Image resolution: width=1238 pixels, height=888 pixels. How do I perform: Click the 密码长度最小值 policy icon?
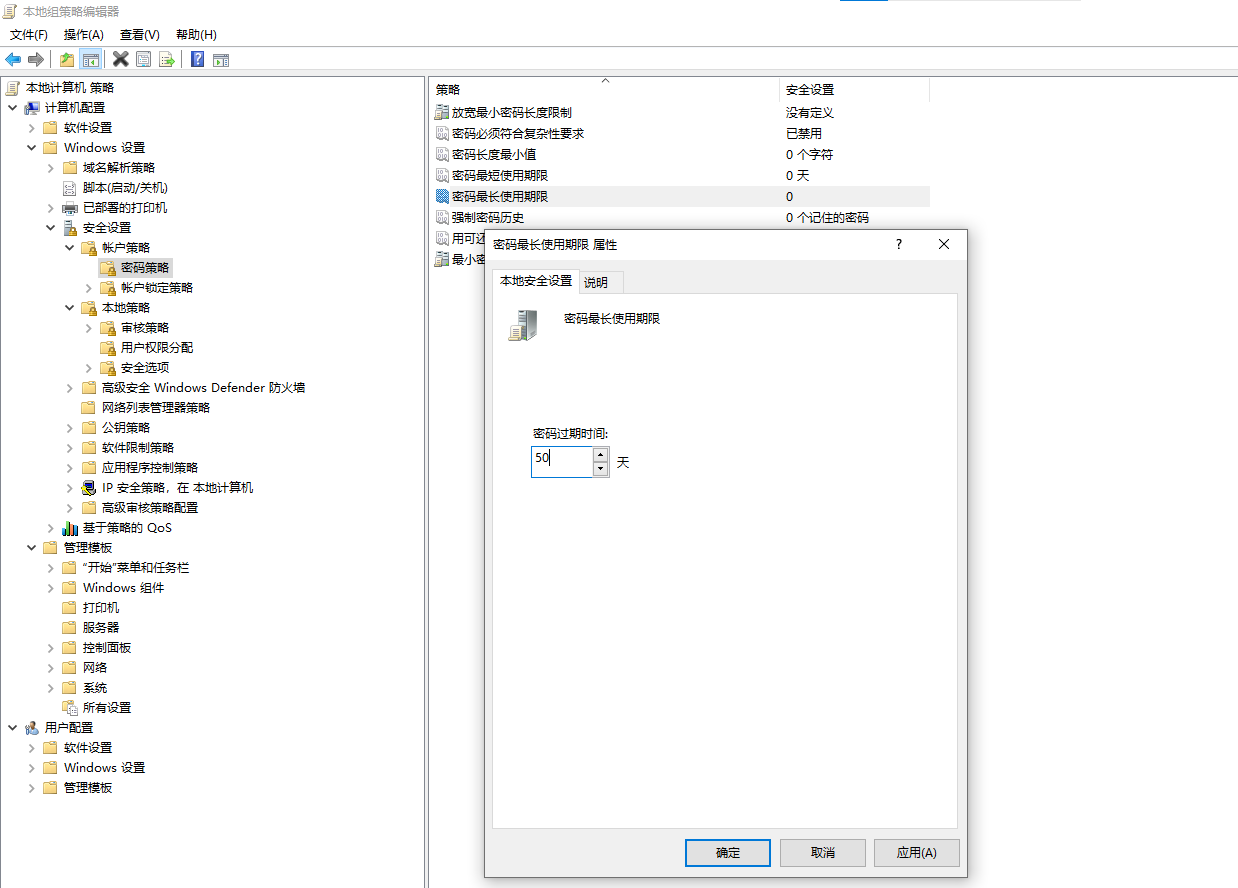(442, 154)
